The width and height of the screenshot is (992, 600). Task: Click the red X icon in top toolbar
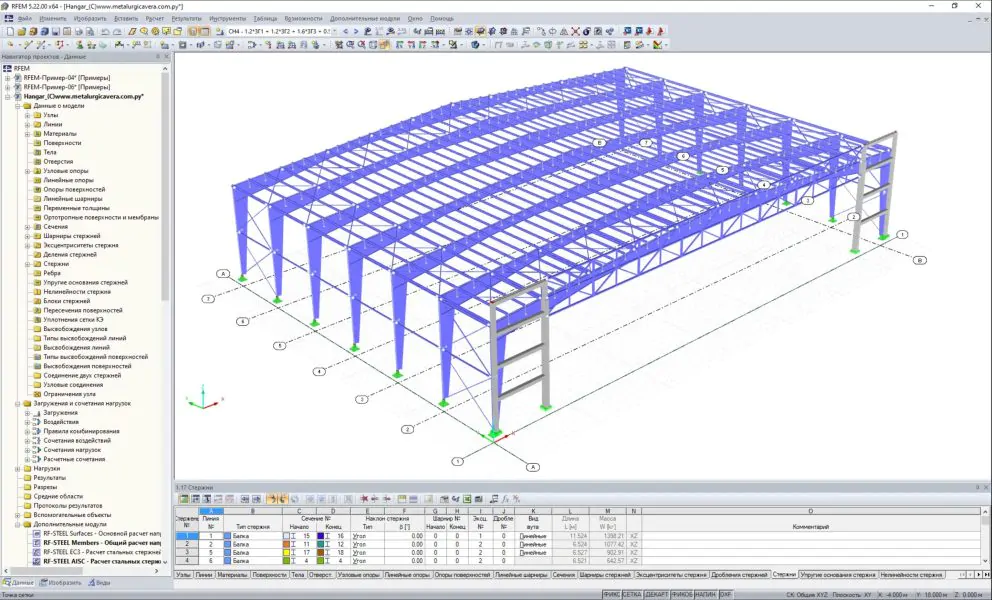[575, 31]
